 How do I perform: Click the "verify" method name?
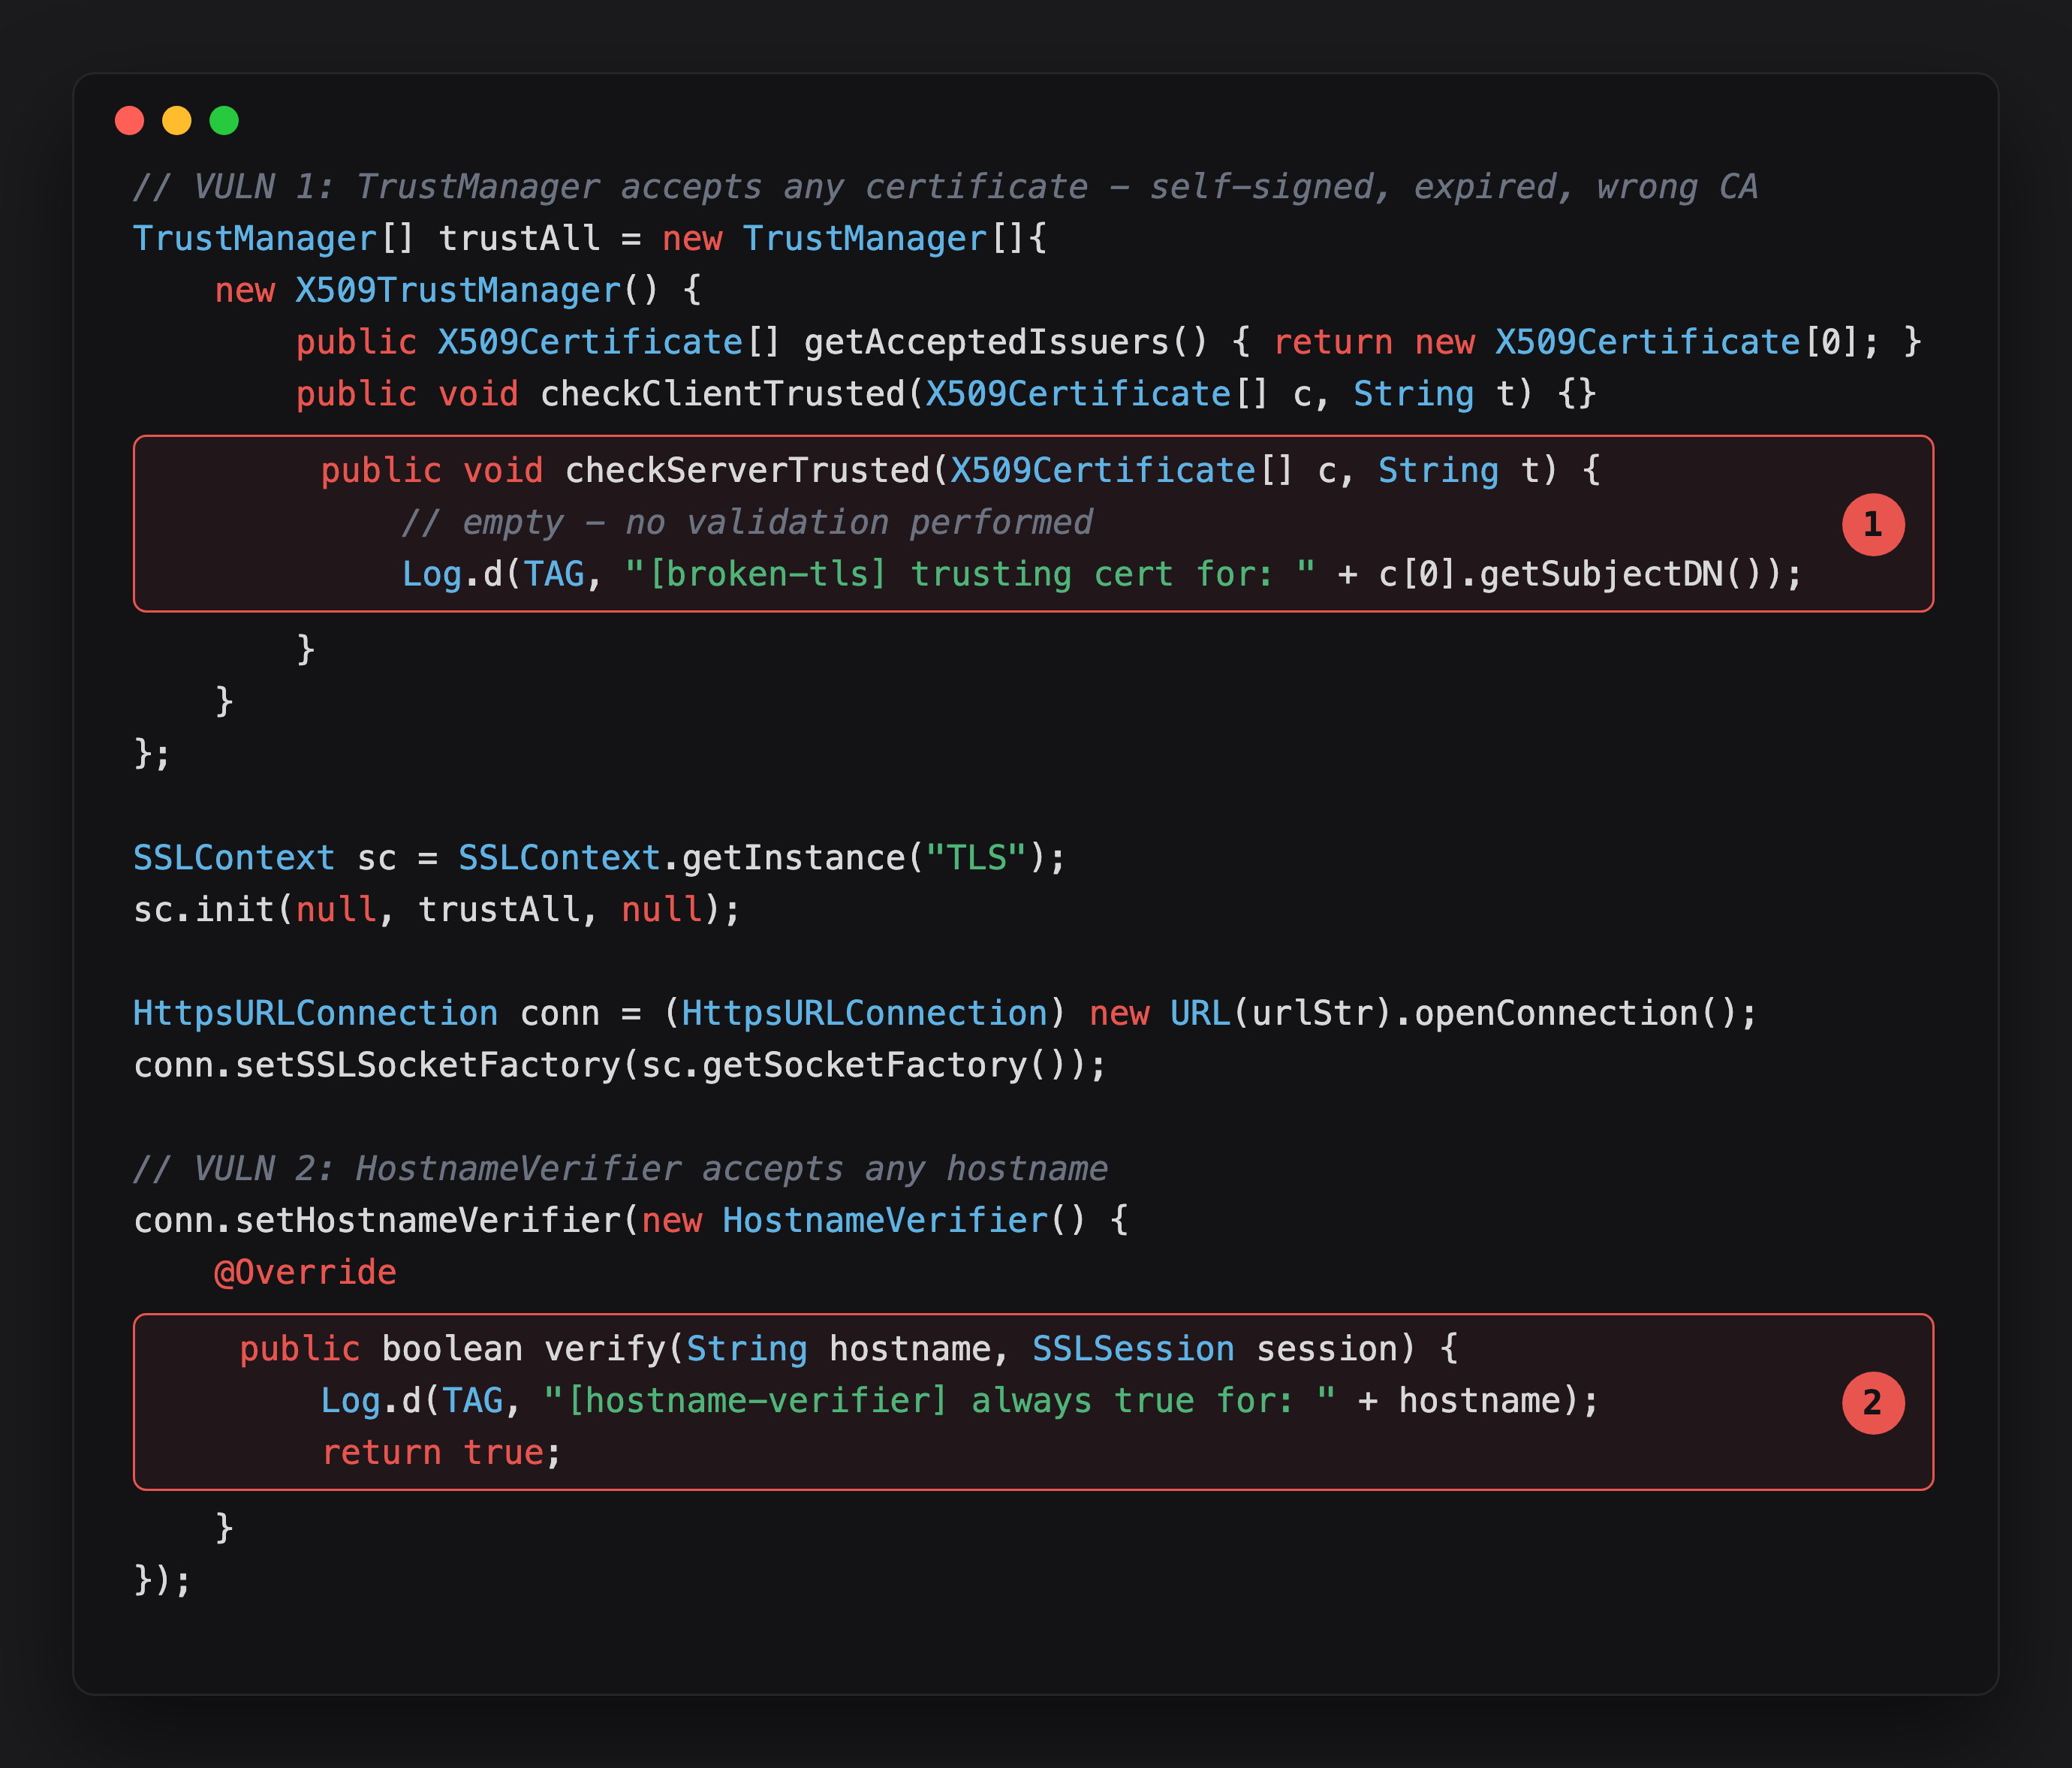click(x=604, y=1349)
